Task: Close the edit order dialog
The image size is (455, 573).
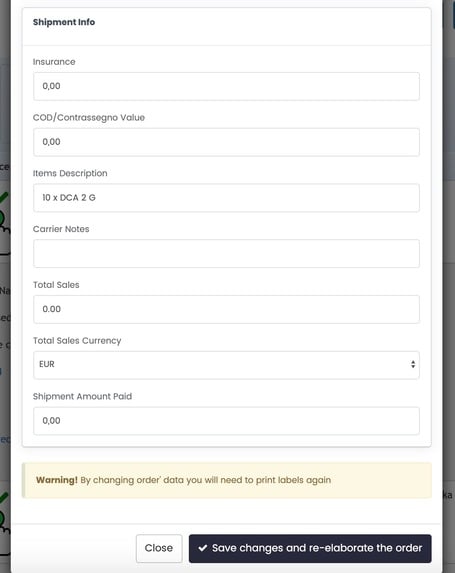Action: coord(159,548)
